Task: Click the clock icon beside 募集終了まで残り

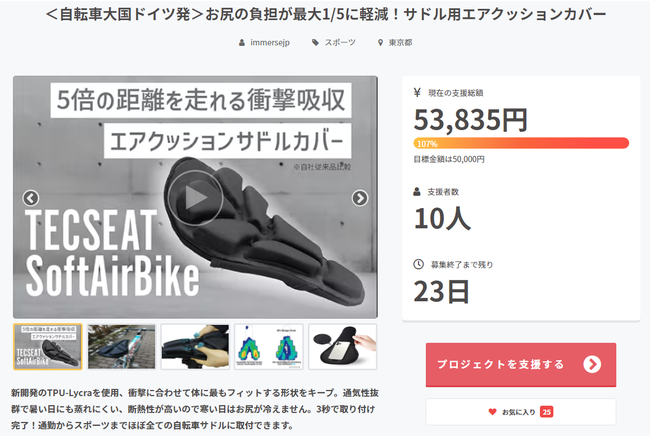Action: point(418,264)
